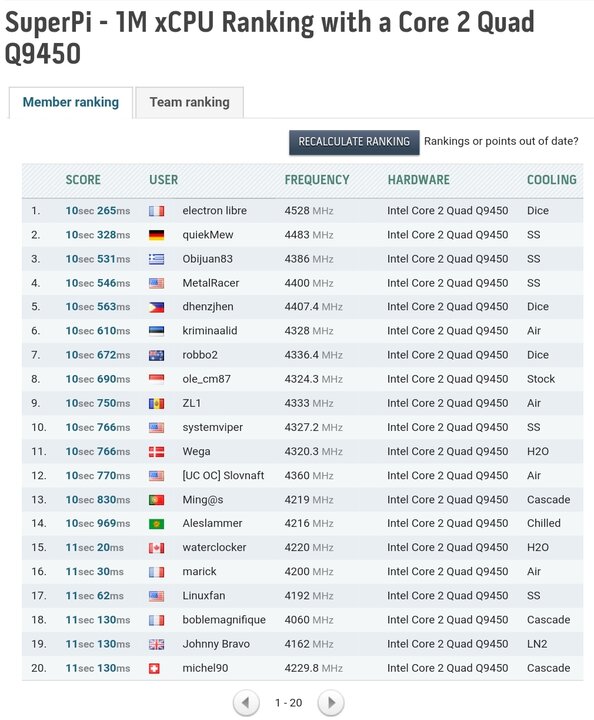
Task: Sort by the Cooling column header
Action: (551, 180)
